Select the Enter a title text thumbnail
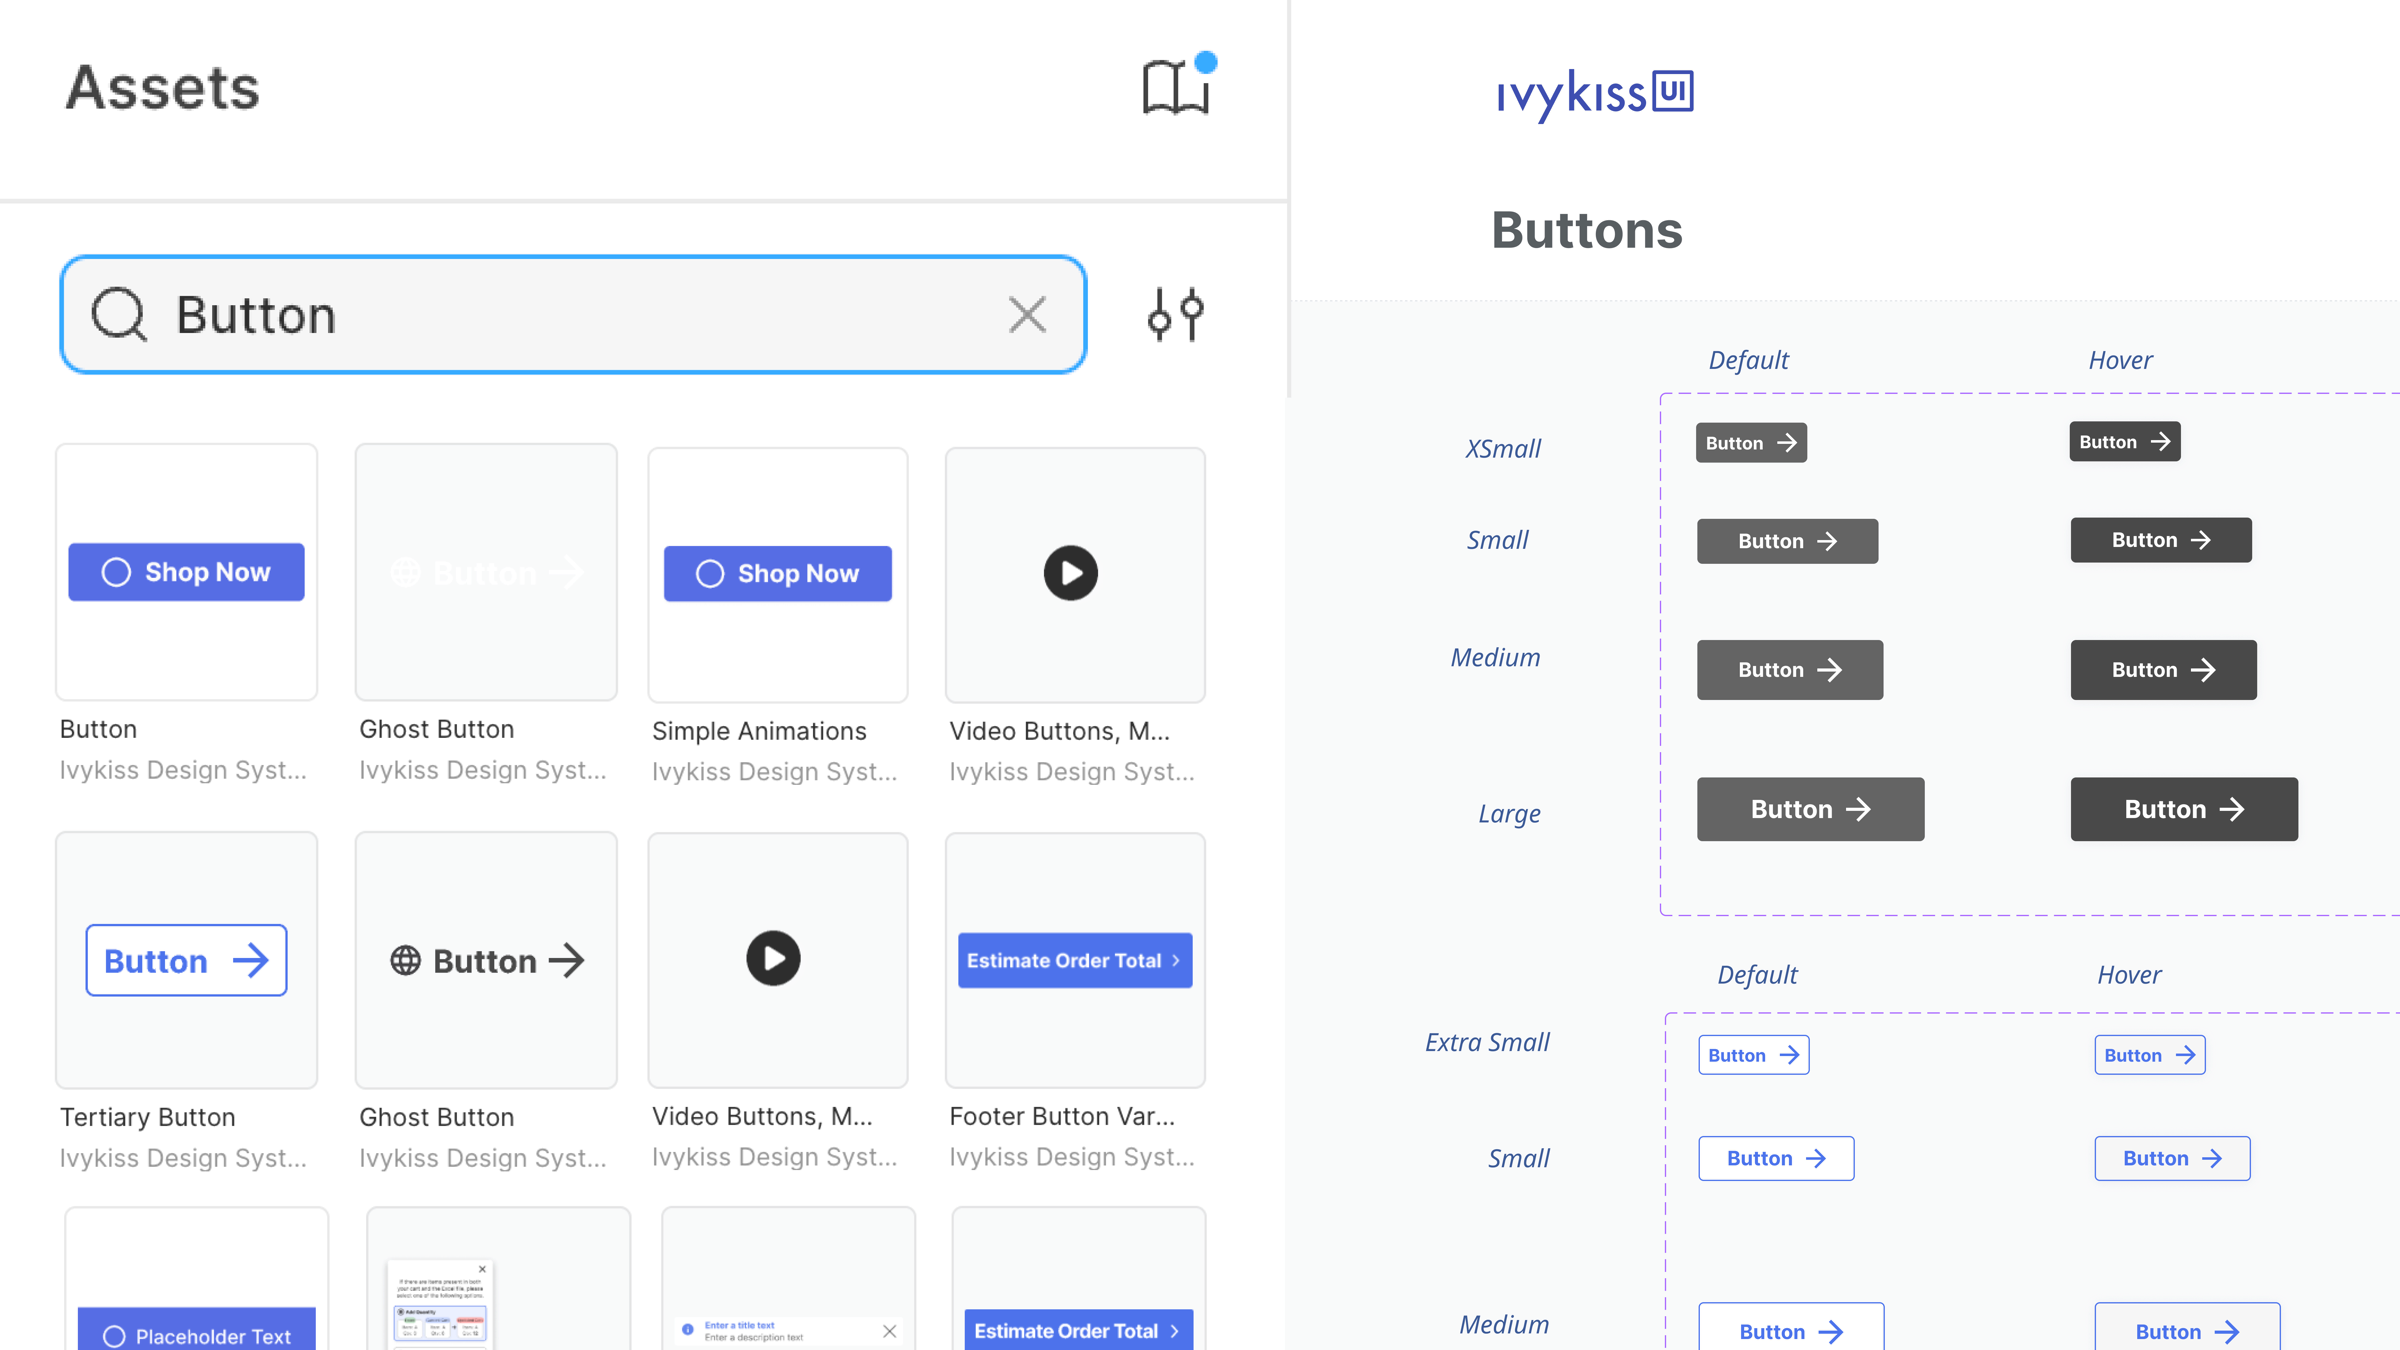Viewport: 2400px width, 1350px height. 788,1279
